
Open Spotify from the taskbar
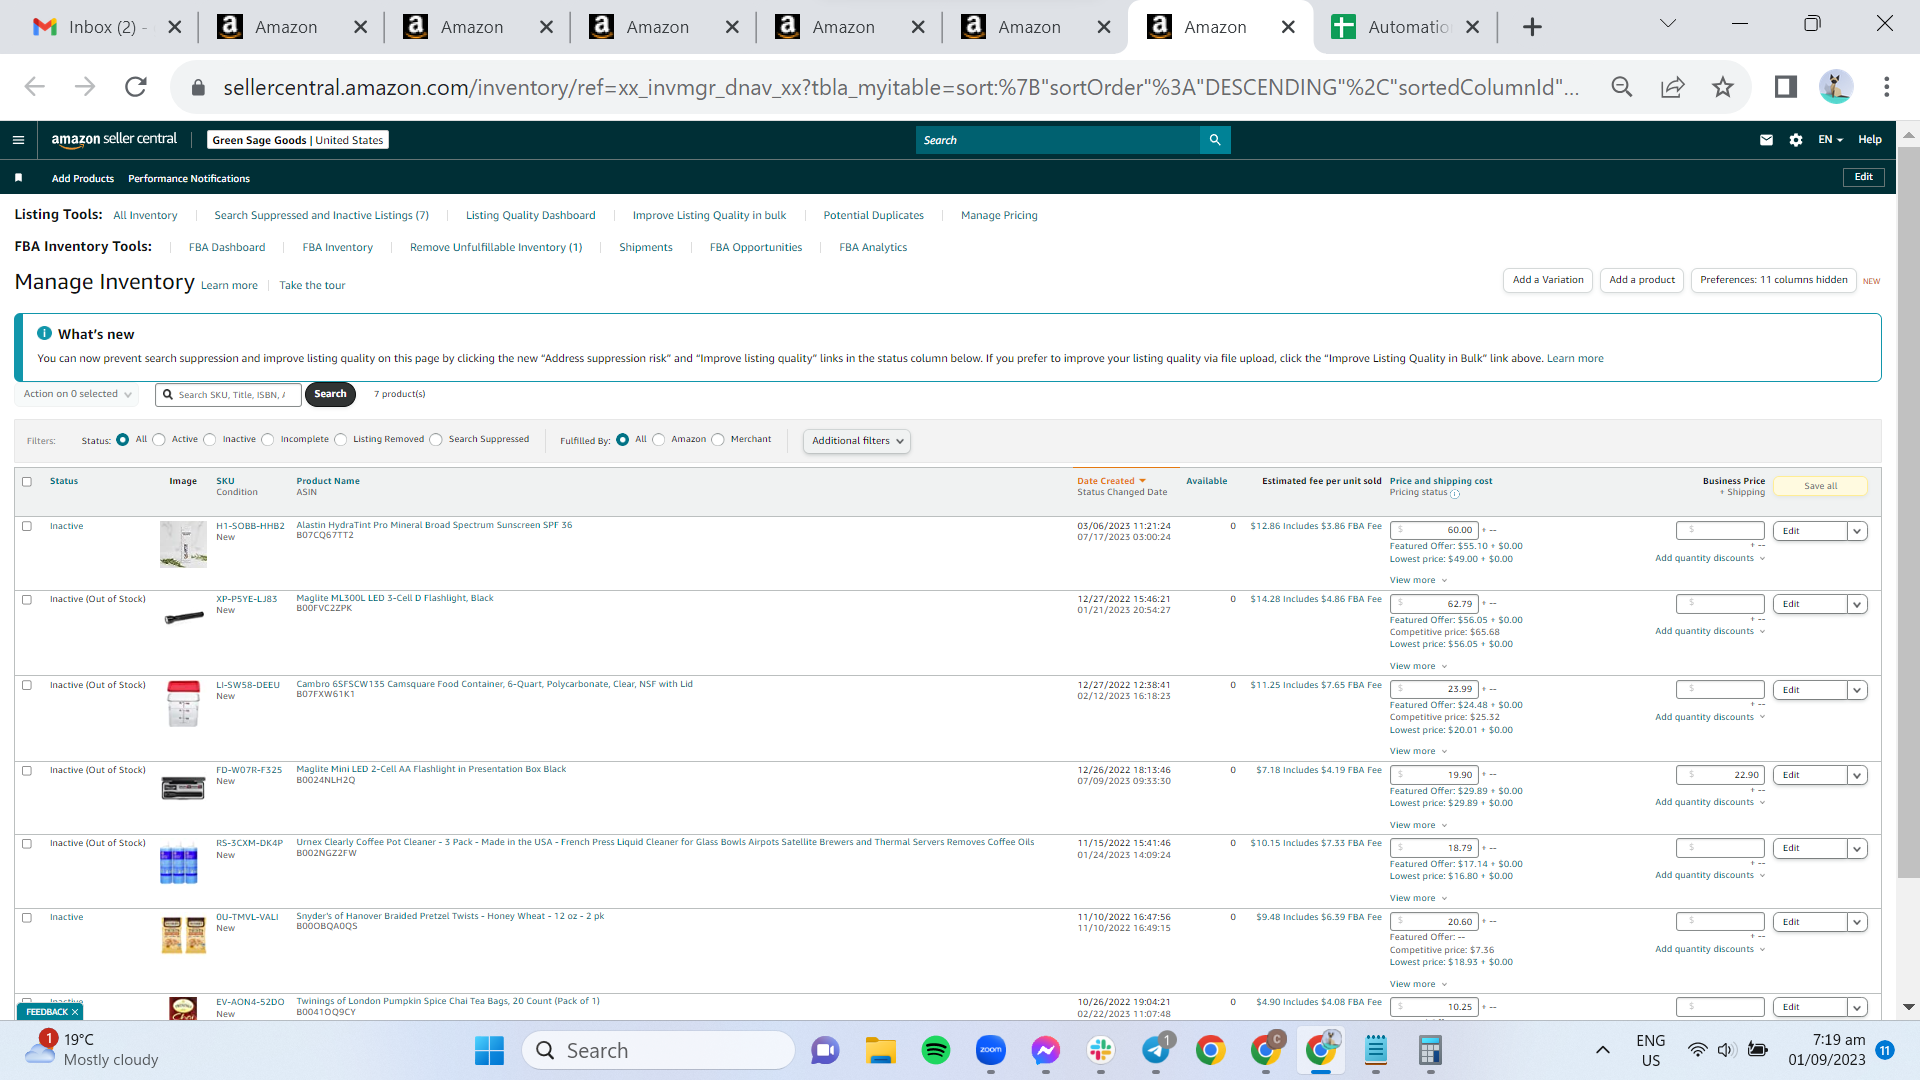[936, 1050]
